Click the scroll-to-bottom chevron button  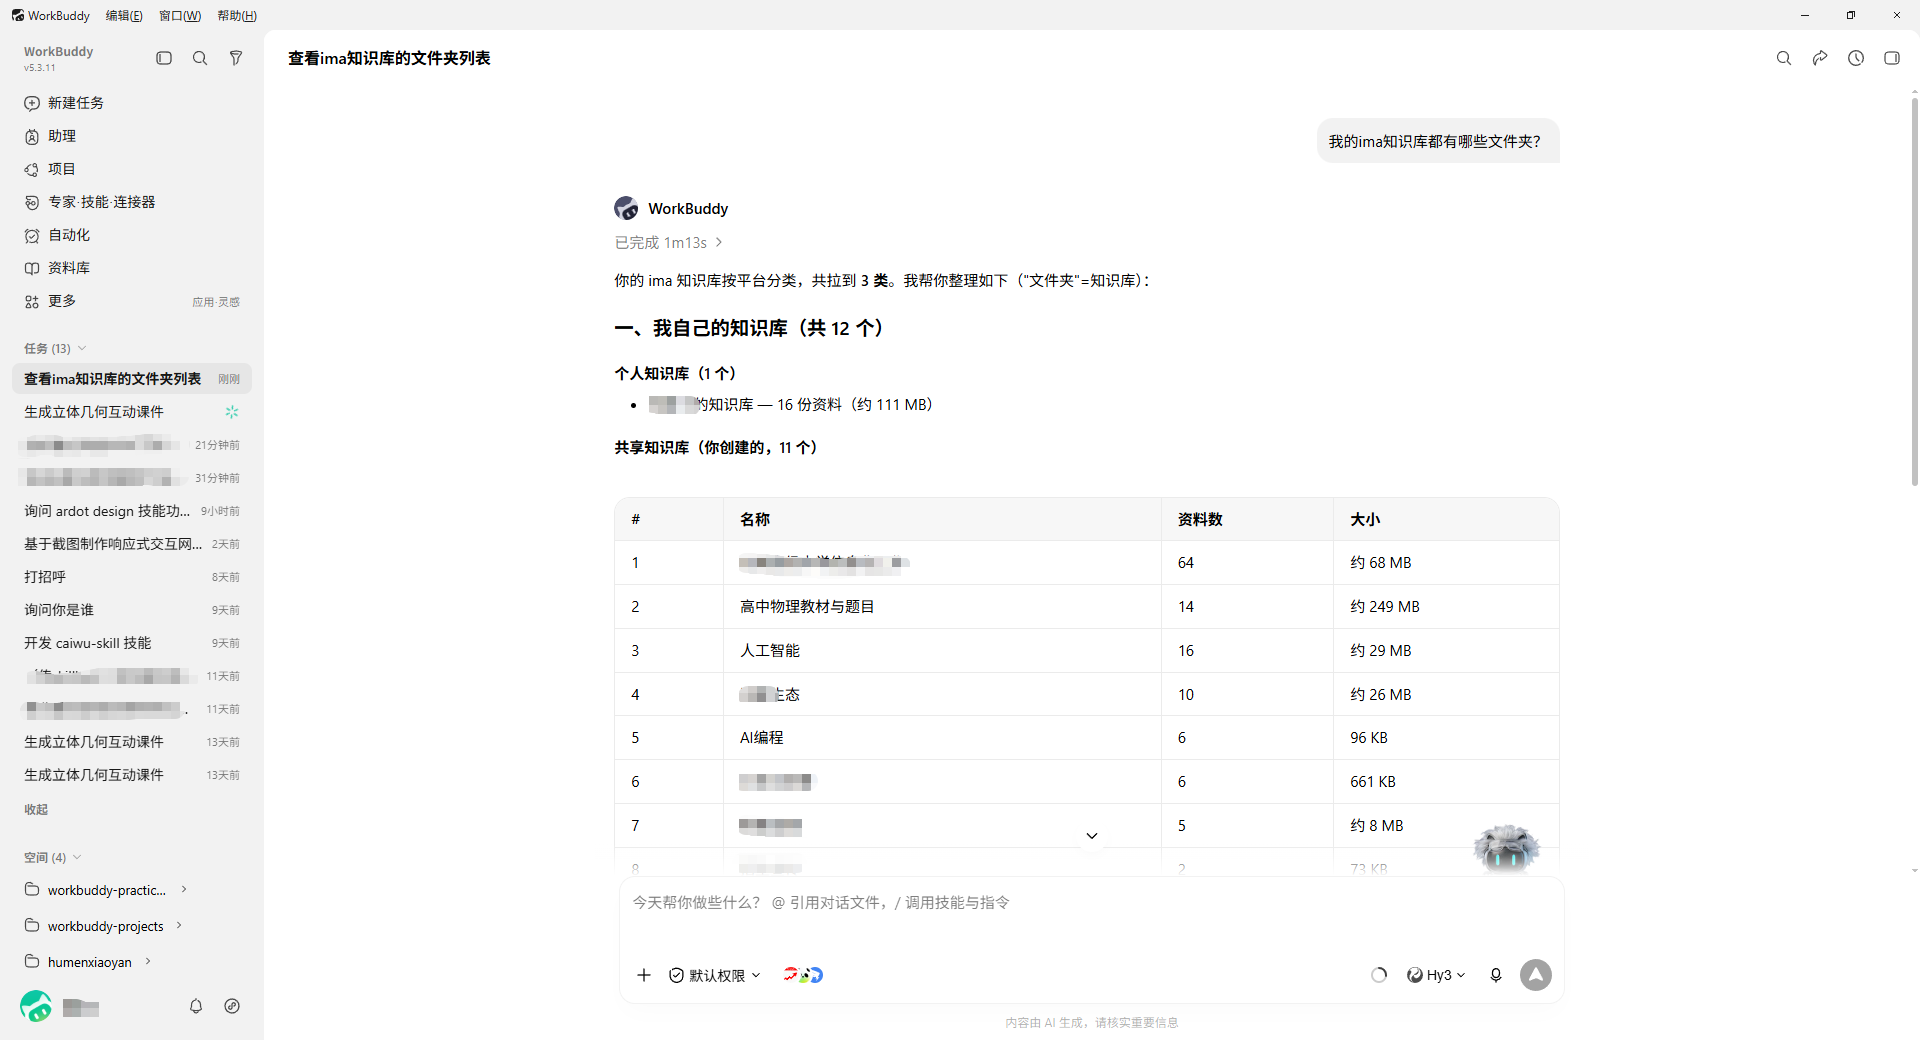click(x=1092, y=835)
